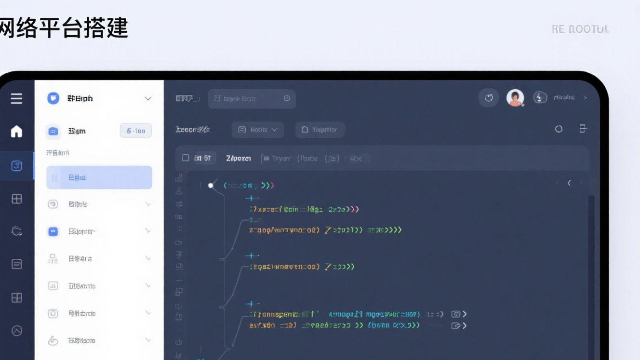Image resolution: width=640 pixels, height=360 pixels.
Task: Toggle the white node dot in code tree
Action: [x=211, y=185]
